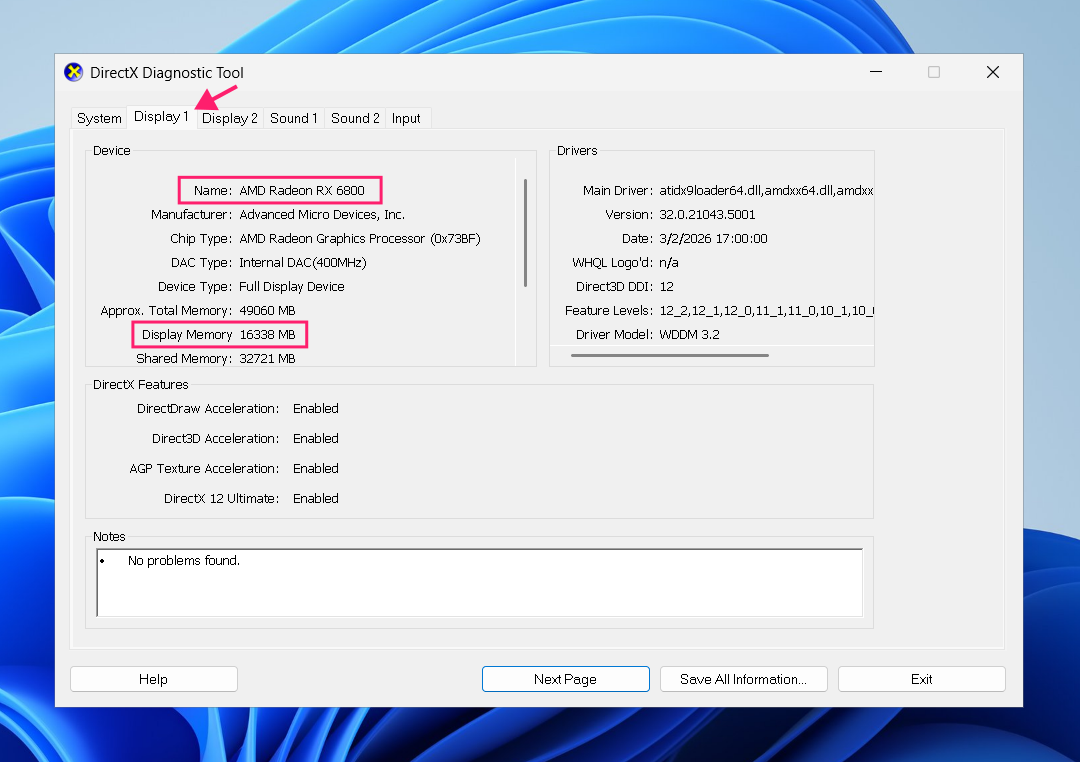Click the Drivers panel horizontal scrollbar

click(x=669, y=356)
